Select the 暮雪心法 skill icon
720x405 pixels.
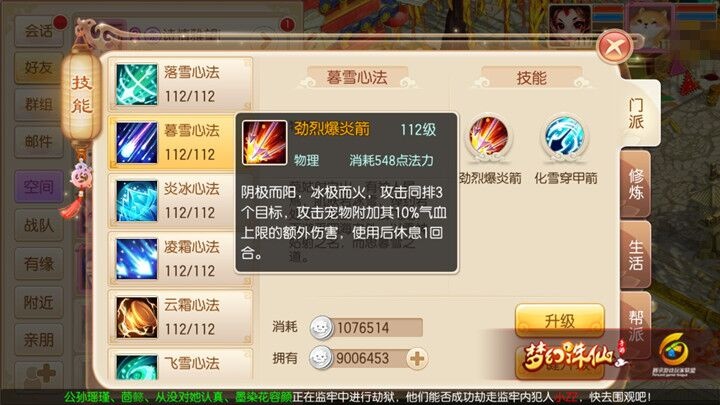tap(136, 143)
